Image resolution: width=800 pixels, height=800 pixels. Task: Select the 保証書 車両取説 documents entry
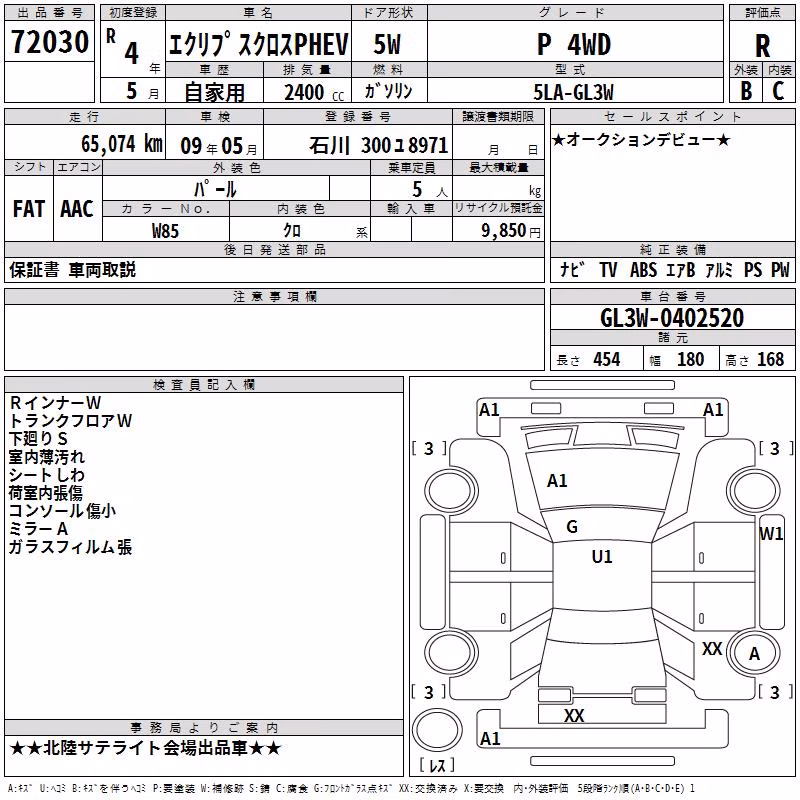point(72,269)
